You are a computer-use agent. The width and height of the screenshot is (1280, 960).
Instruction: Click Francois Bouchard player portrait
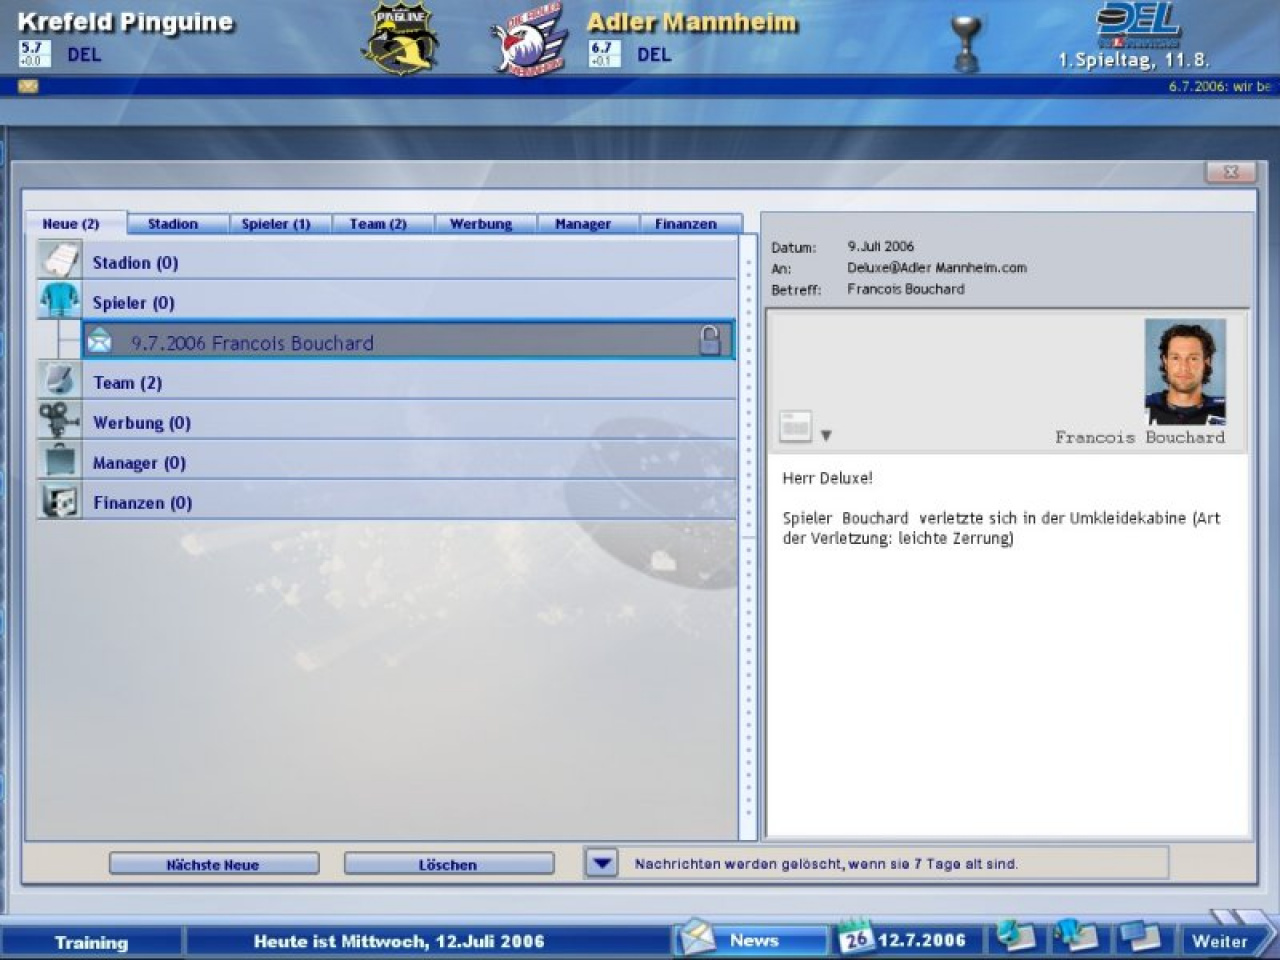tap(1185, 372)
